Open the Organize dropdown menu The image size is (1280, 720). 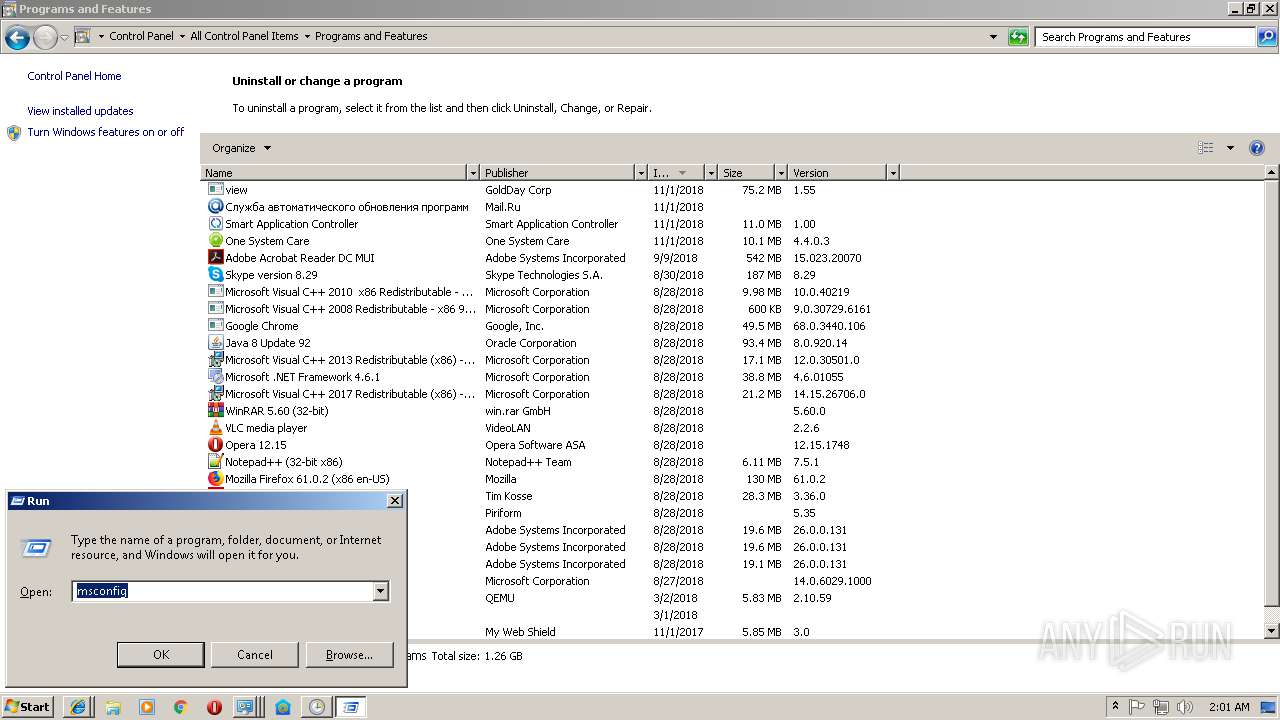coord(241,148)
